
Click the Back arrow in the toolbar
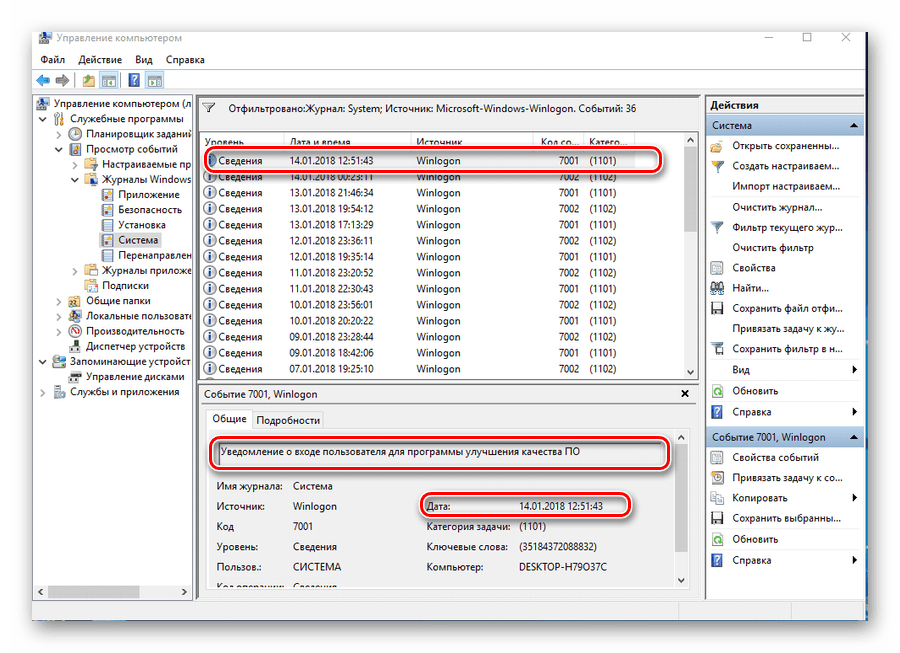pyautogui.click(x=43, y=80)
